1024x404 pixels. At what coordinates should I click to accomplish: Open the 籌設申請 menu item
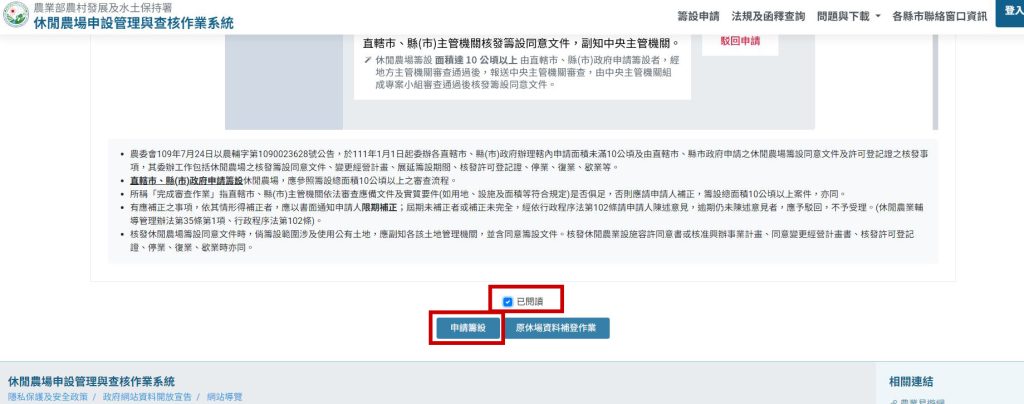coord(698,16)
